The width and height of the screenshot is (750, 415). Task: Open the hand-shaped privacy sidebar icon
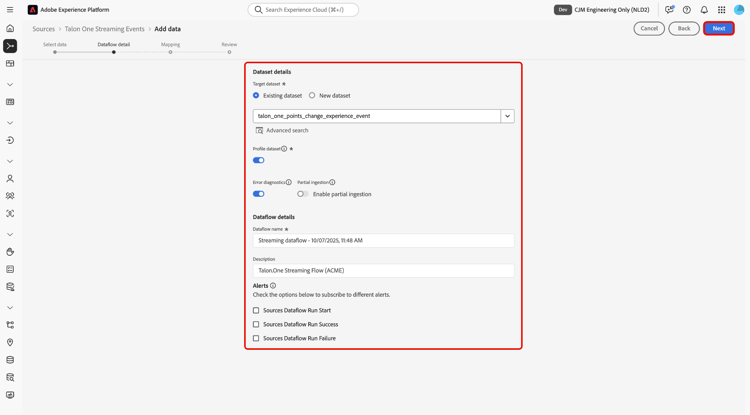(10, 252)
